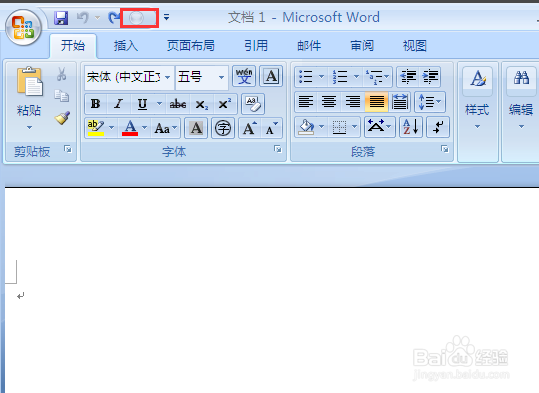Shrink font size with small A
Viewport: 539px width, 393px height.
[272, 128]
